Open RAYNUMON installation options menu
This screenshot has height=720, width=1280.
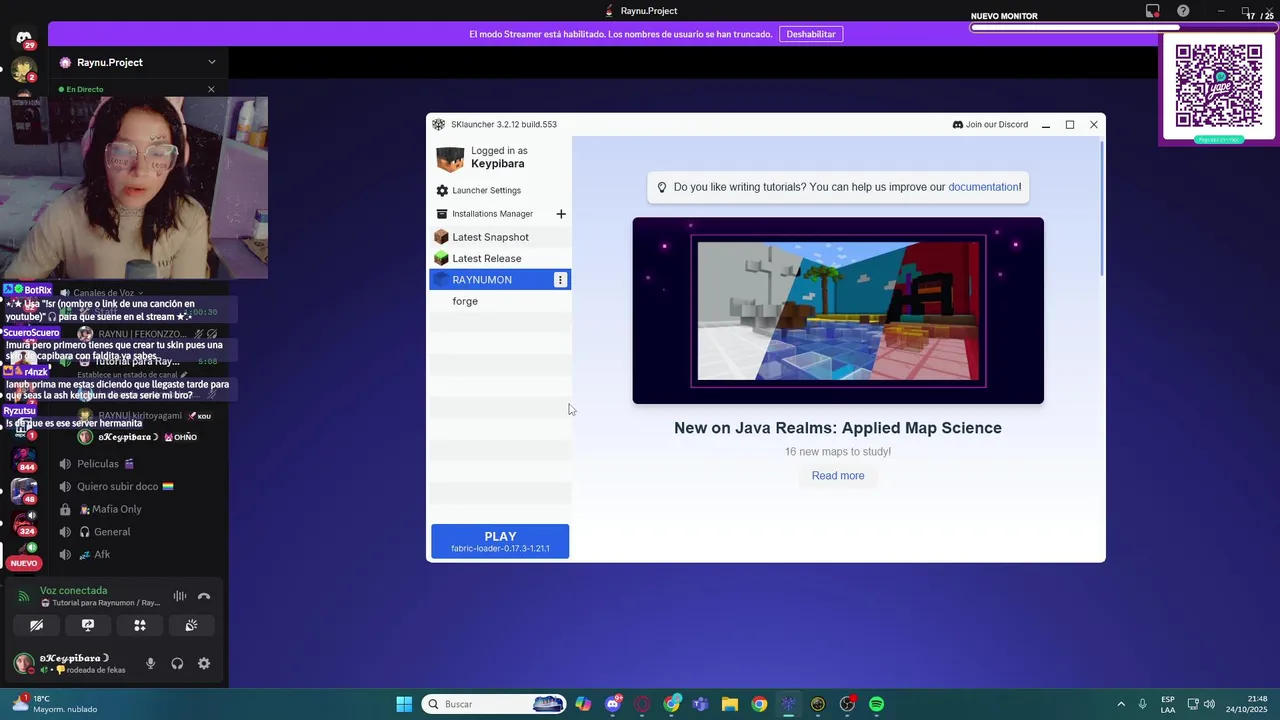click(x=560, y=280)
